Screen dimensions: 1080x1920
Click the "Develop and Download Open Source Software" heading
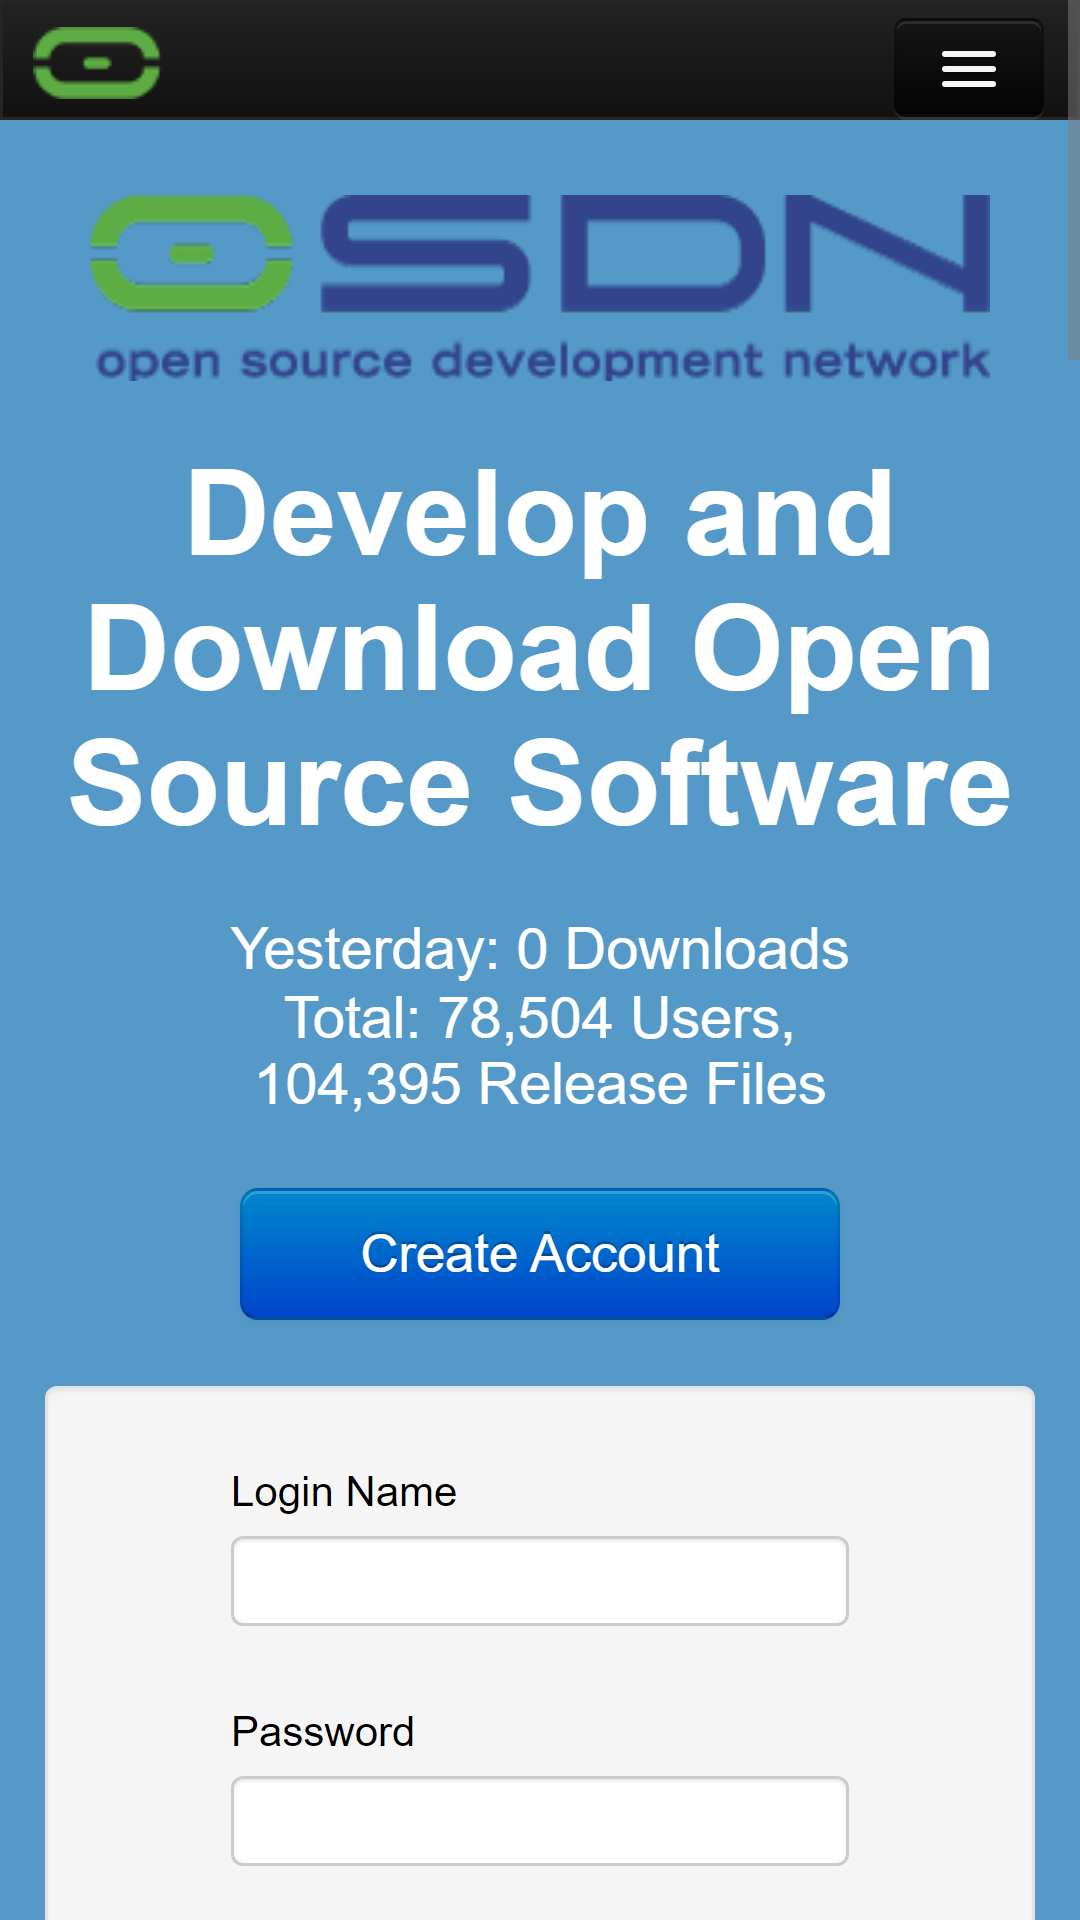pos(540,648)
